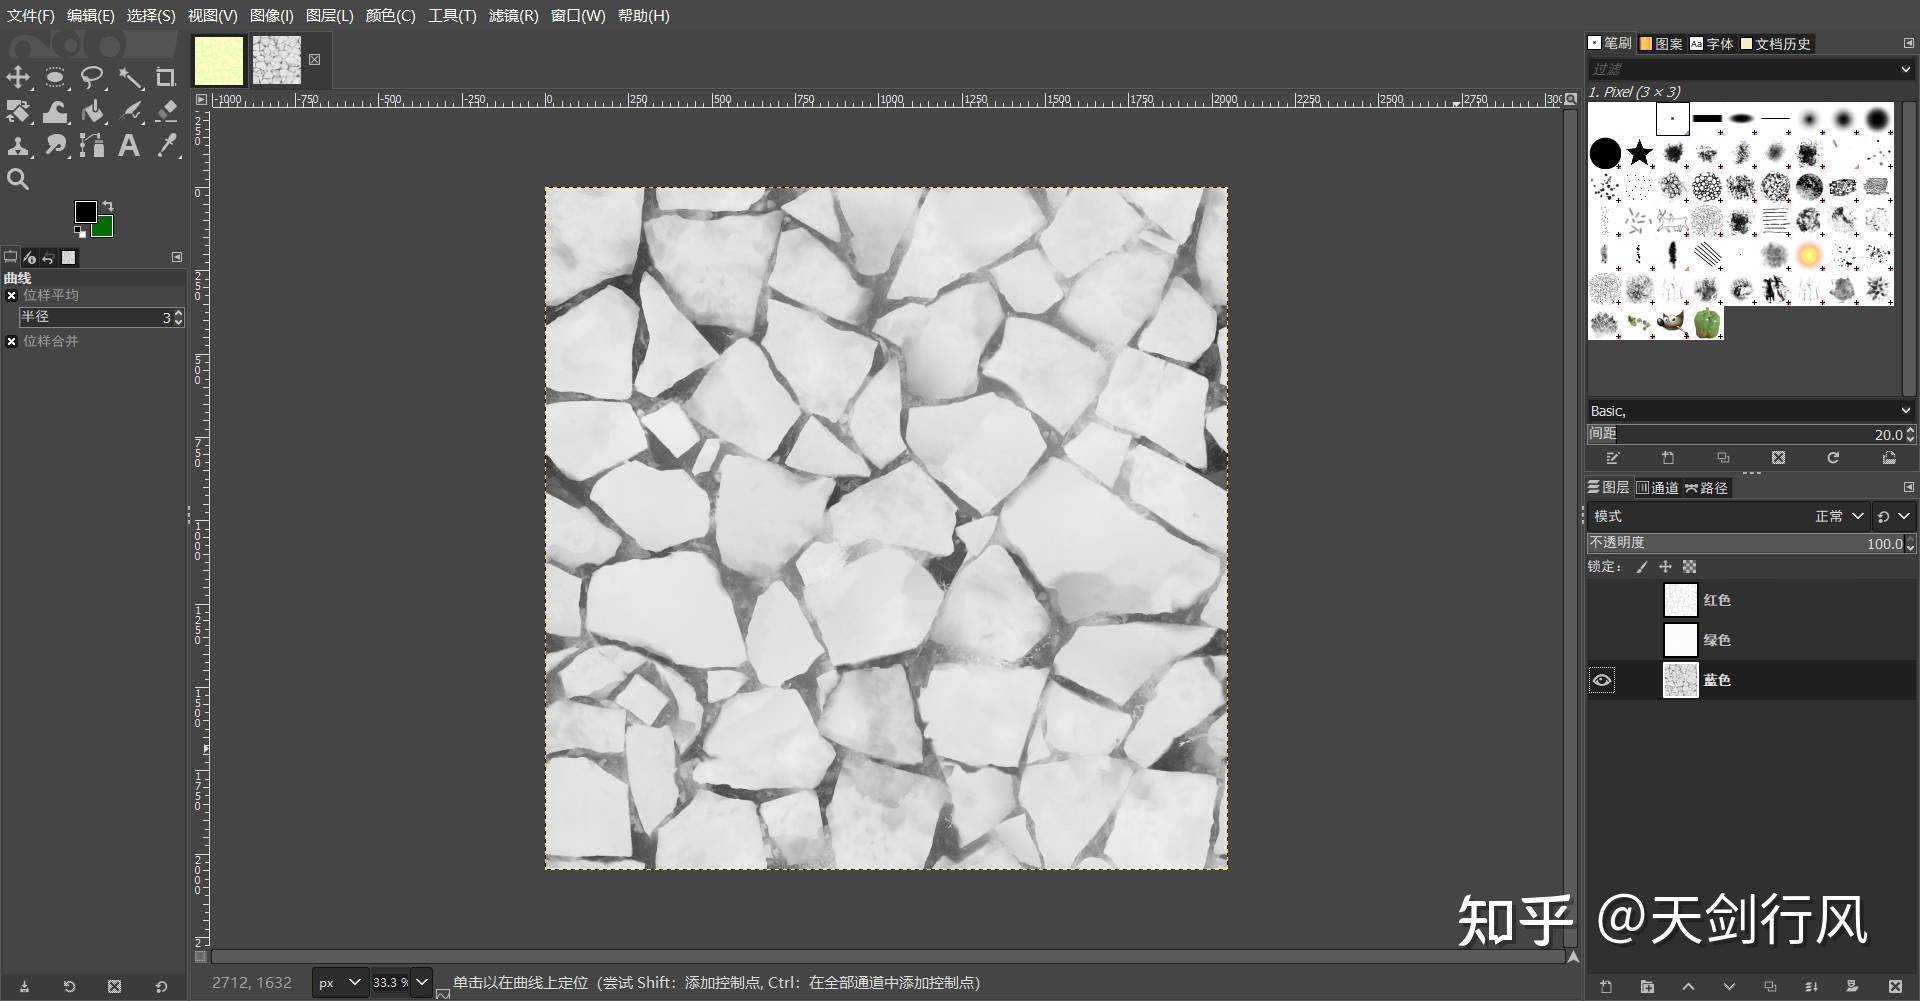Image resolution: width=1920 pixels, height=1001 pixels.
Task: Select the Text tool
Action: click(x=129, y=146)
